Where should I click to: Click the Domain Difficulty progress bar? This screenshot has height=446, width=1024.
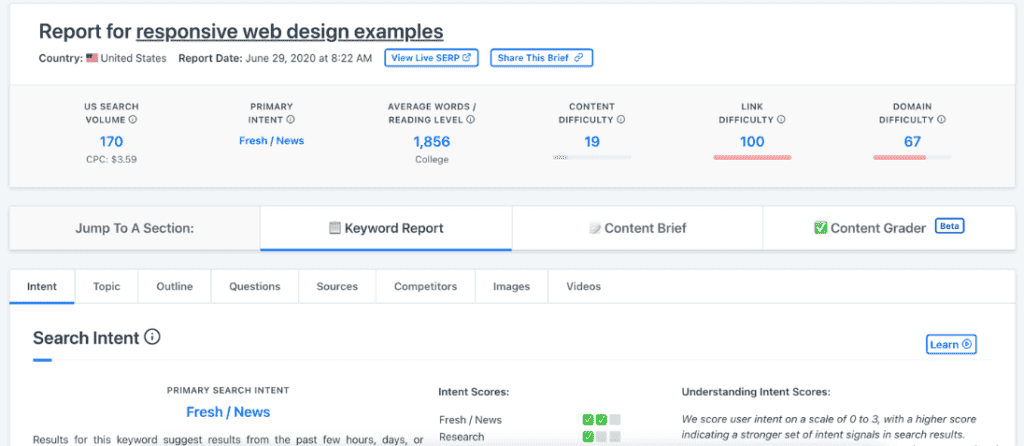point(912,157)
